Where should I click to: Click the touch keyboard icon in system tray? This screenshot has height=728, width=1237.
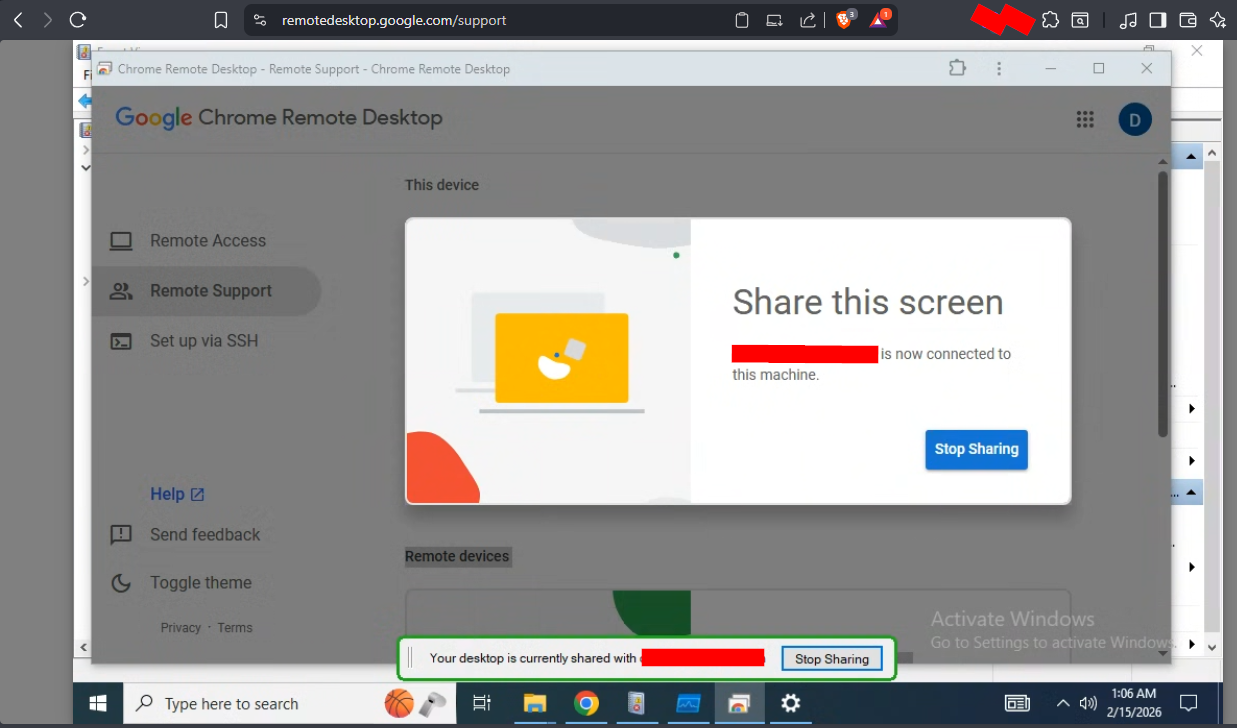tap(1017, 704)
